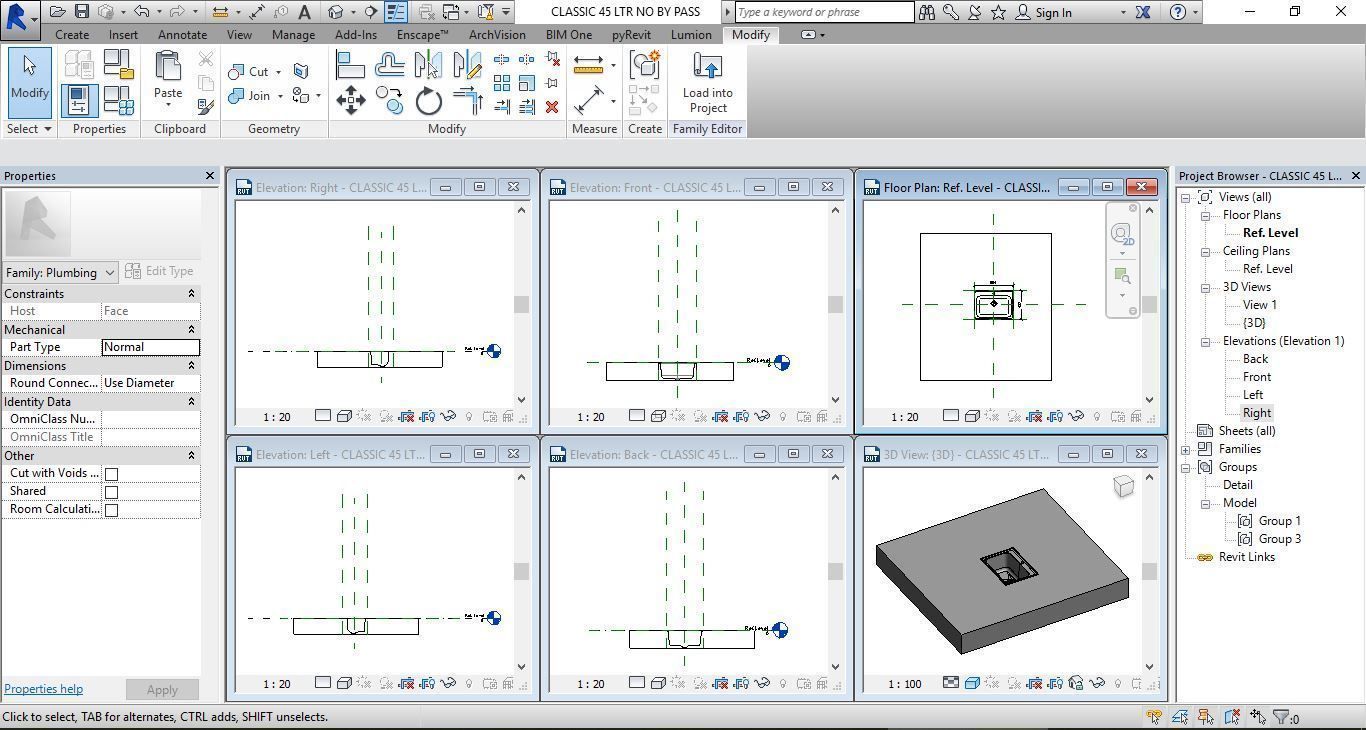Click the Create Group icon
The image size is (1366, 730).
click(x=645, y=66)
